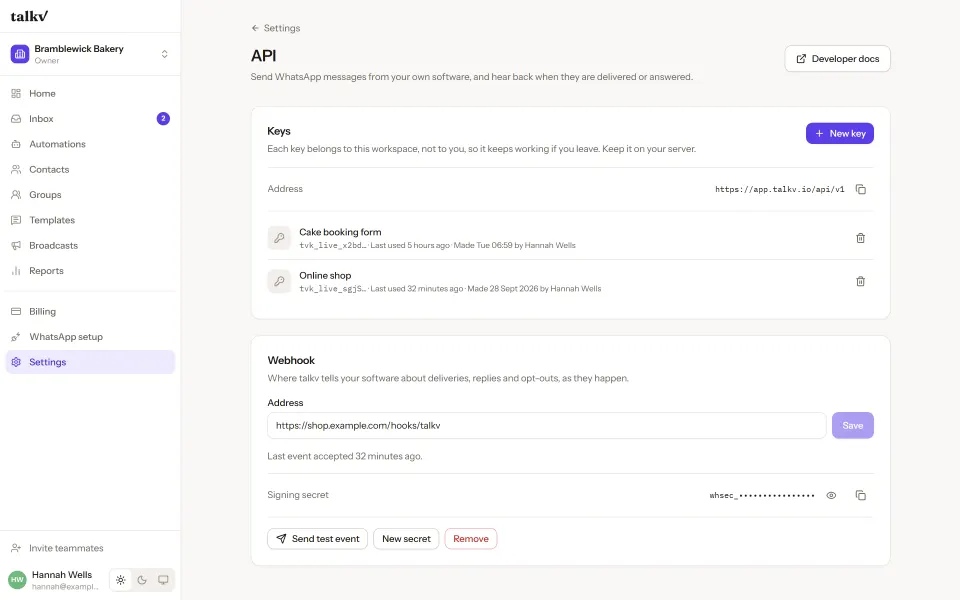Delete the Online shop key
960x600 pixels.
point(860,281)
